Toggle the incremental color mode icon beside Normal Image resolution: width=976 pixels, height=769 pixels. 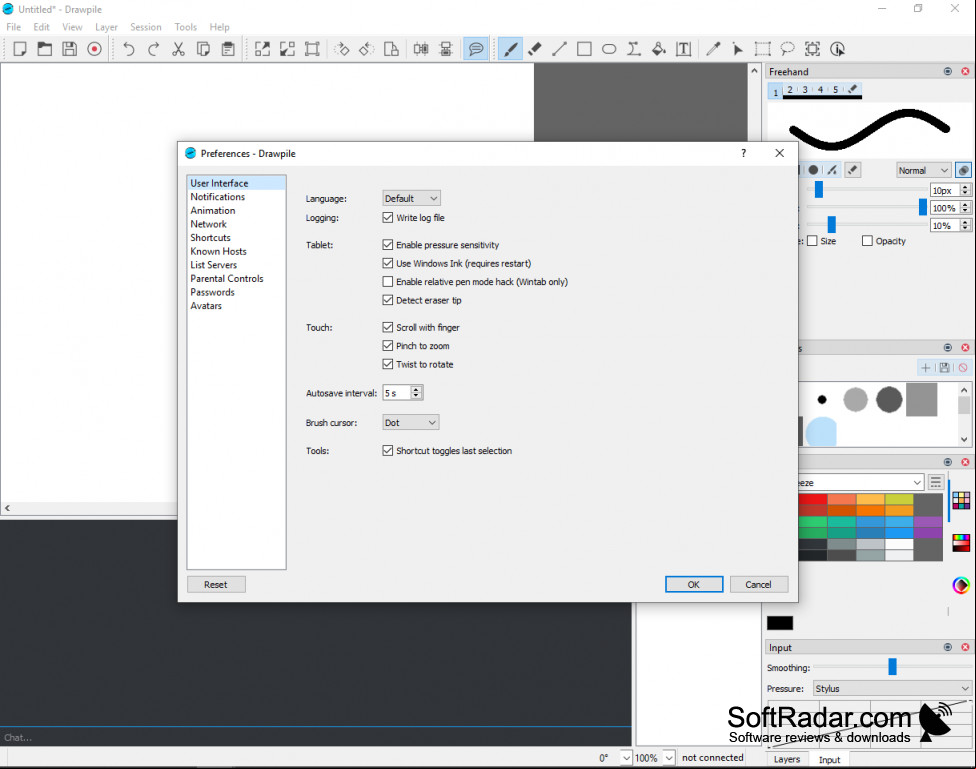pos(963,170)
